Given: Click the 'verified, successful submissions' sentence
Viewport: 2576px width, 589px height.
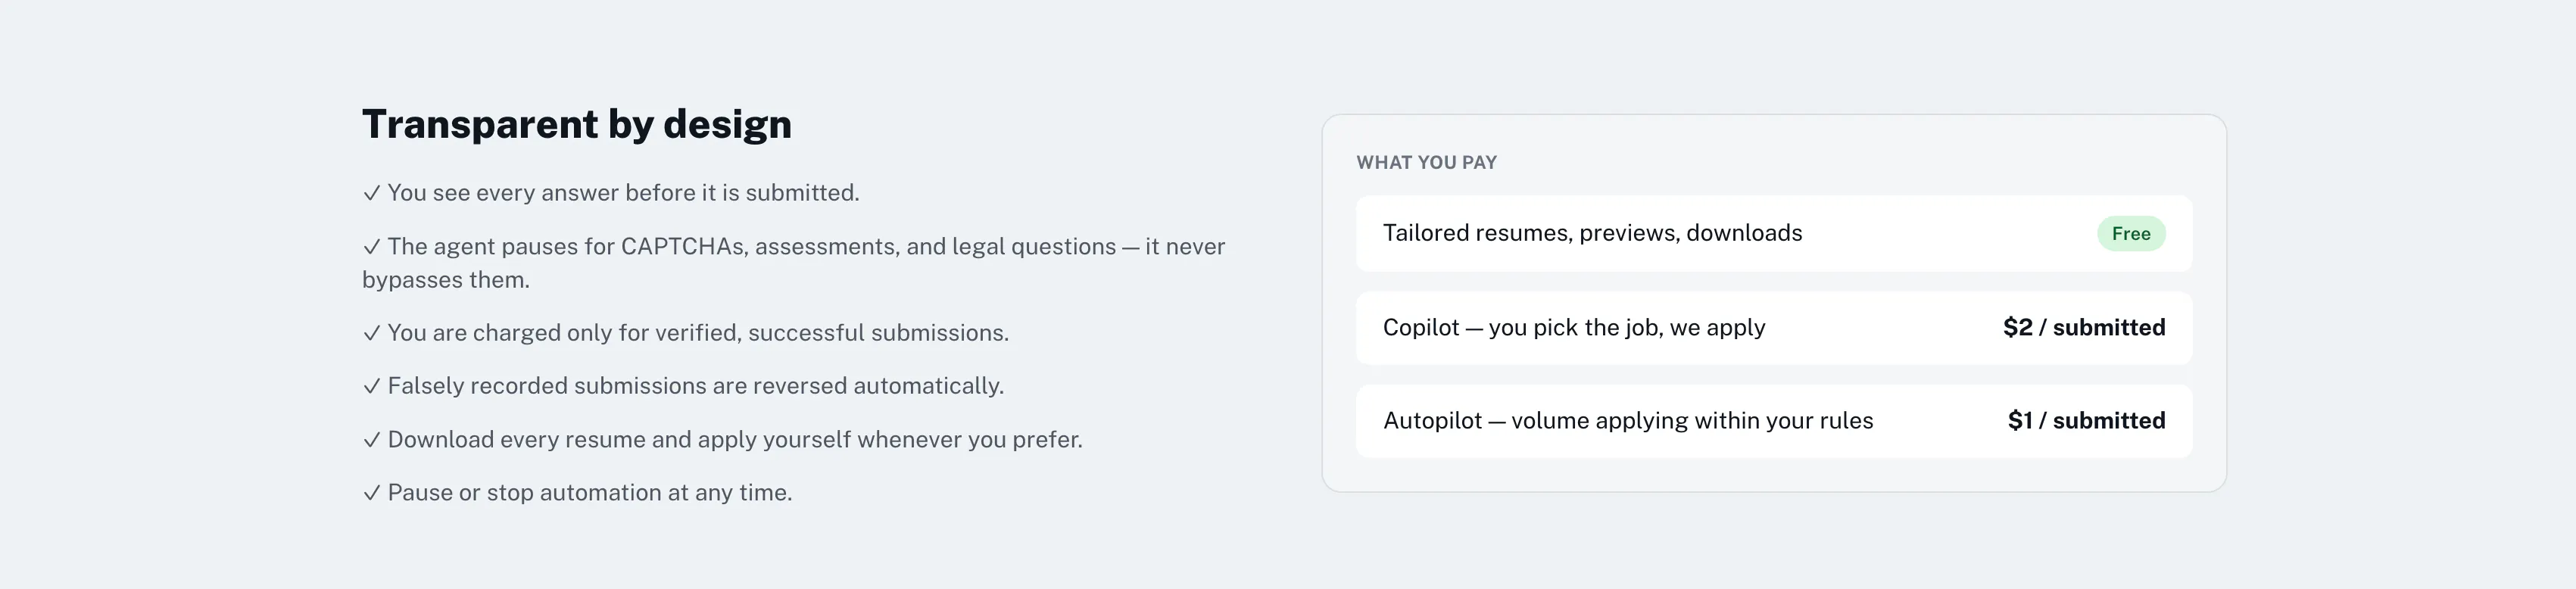Looking at the screenshot, I should (698, 333).
